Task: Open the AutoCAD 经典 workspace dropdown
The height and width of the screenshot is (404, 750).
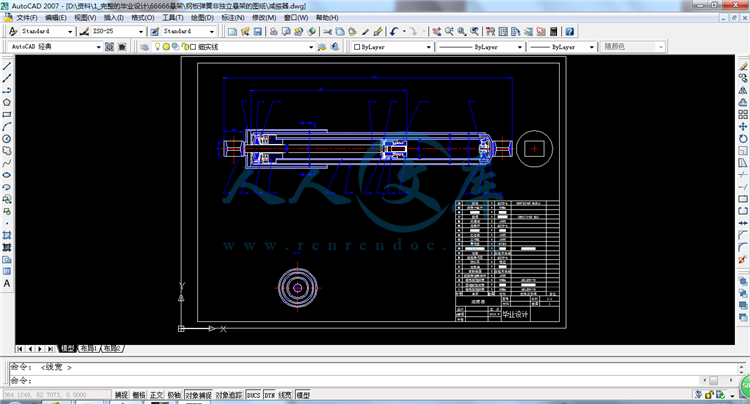Action: (99, 47)
